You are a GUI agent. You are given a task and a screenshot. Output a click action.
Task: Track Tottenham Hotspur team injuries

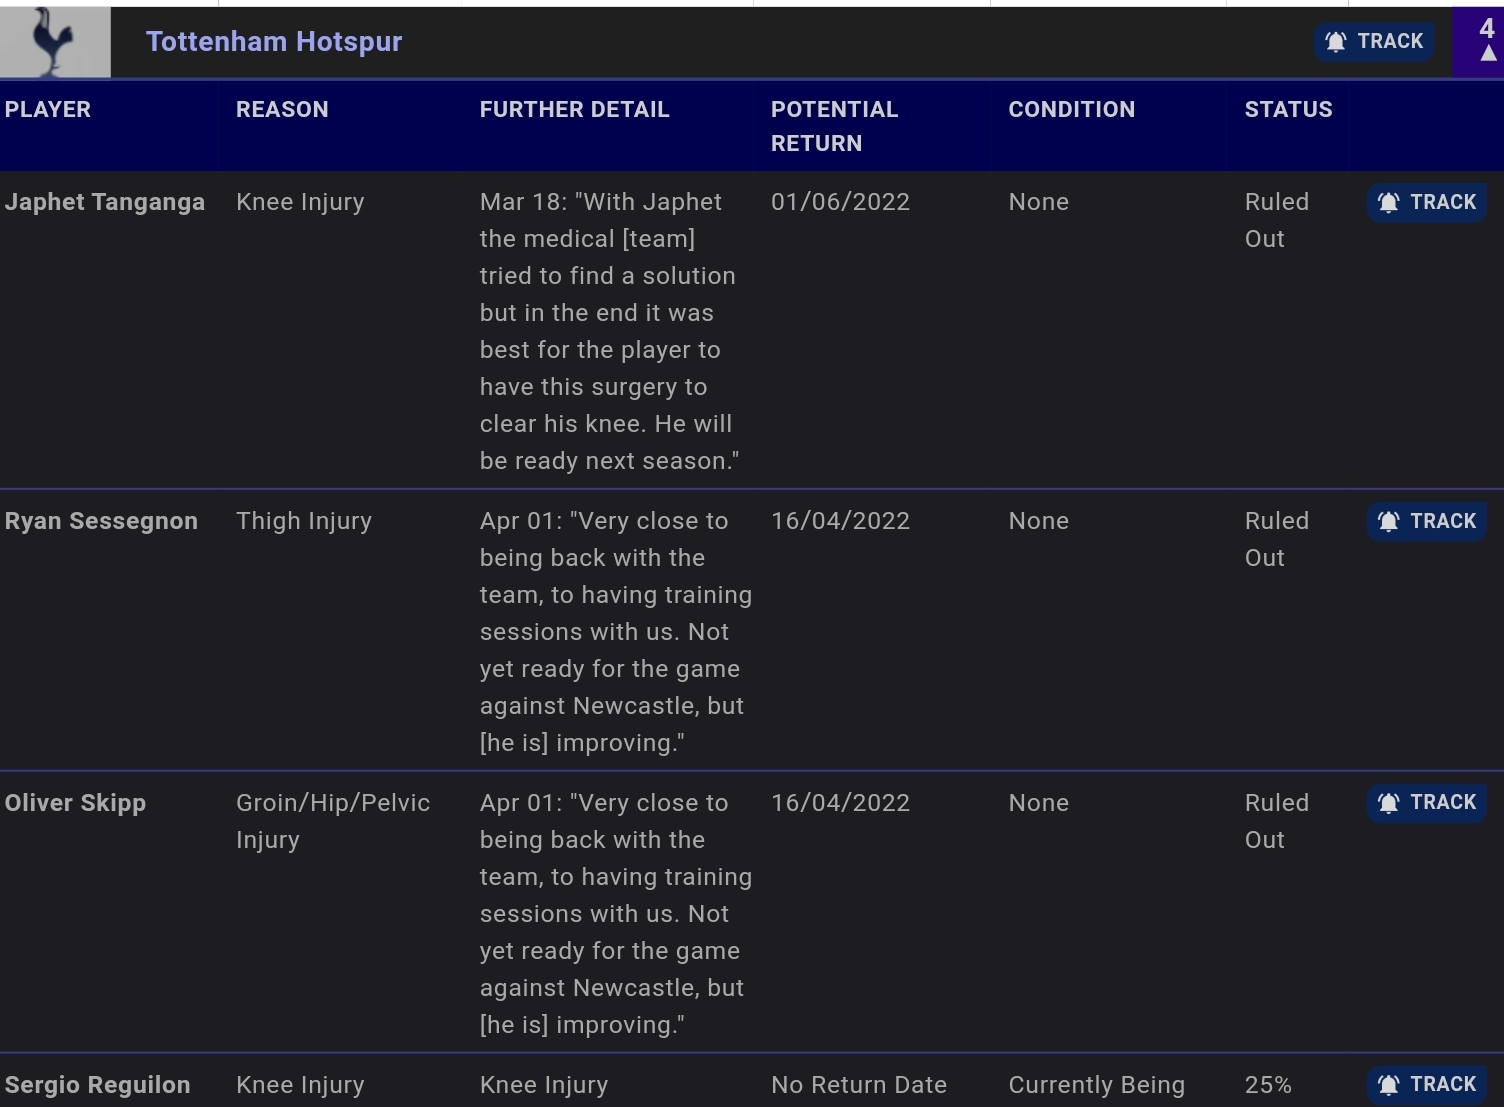tap(1374, 41)
